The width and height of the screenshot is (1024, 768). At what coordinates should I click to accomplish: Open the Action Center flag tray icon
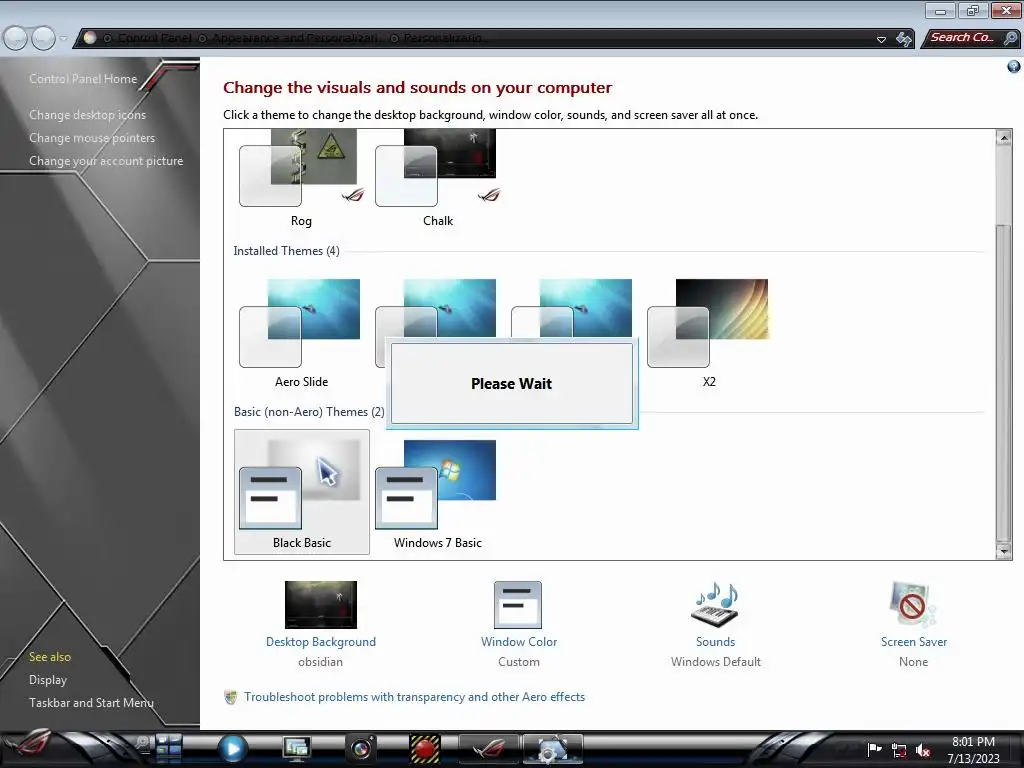pos(874,750)
